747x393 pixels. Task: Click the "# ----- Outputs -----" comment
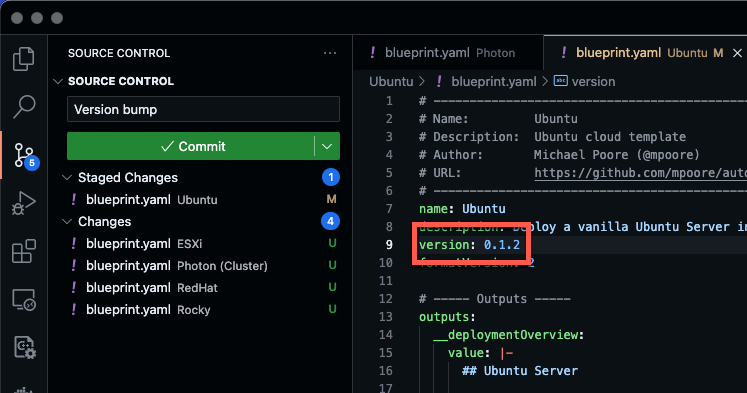pos(495,299)
